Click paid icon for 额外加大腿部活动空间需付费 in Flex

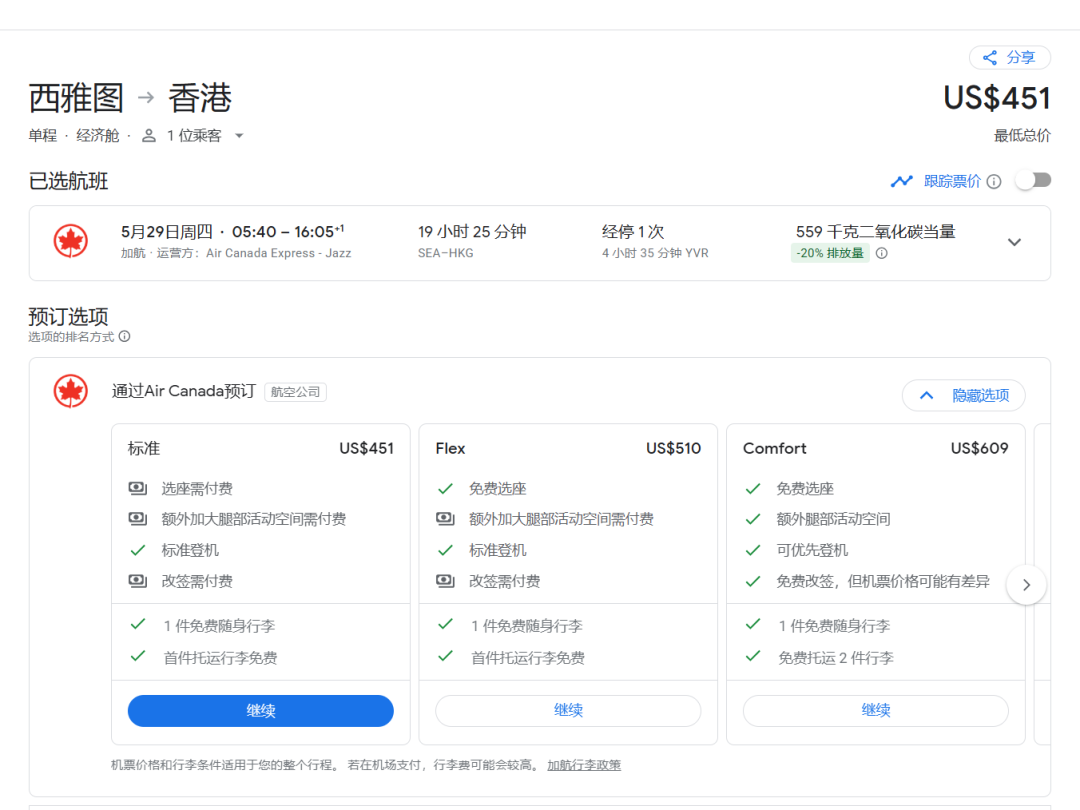(446, 519)
